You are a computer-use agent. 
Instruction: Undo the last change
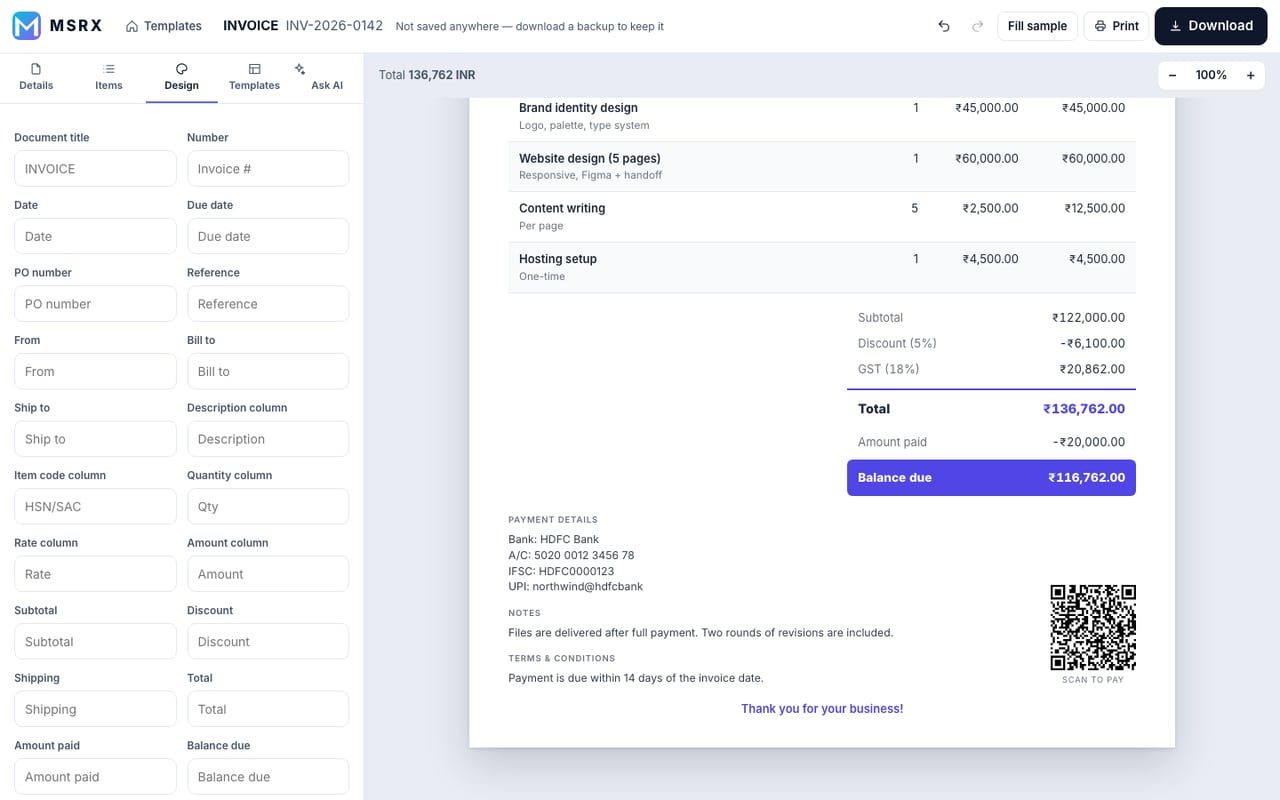point(944,26)
